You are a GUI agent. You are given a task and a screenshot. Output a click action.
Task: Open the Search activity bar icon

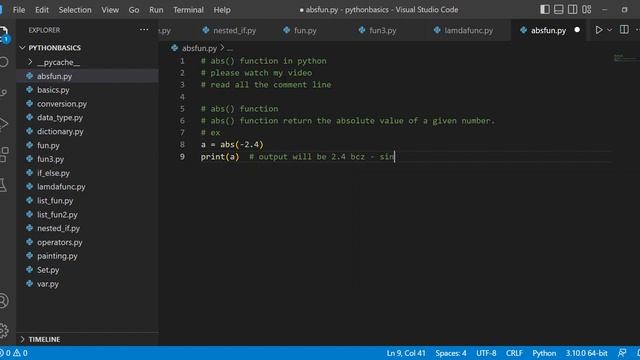click(x=4, y=62)
